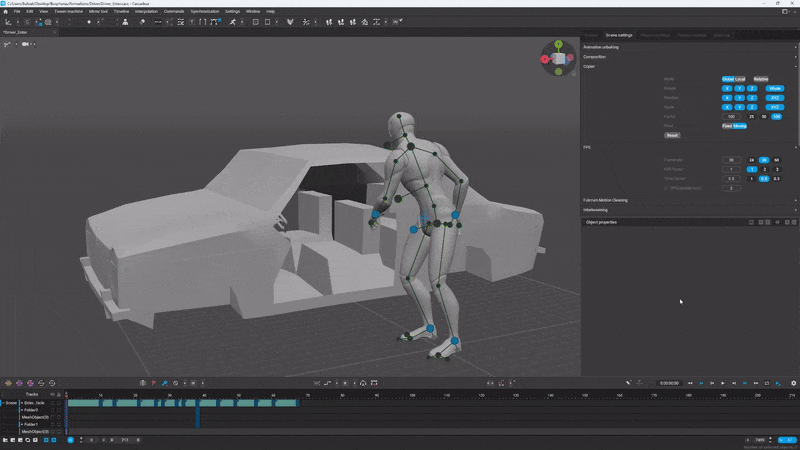
Task: Open the Interpolation menu
Action: pyautogui.click(x=146, y=11)
